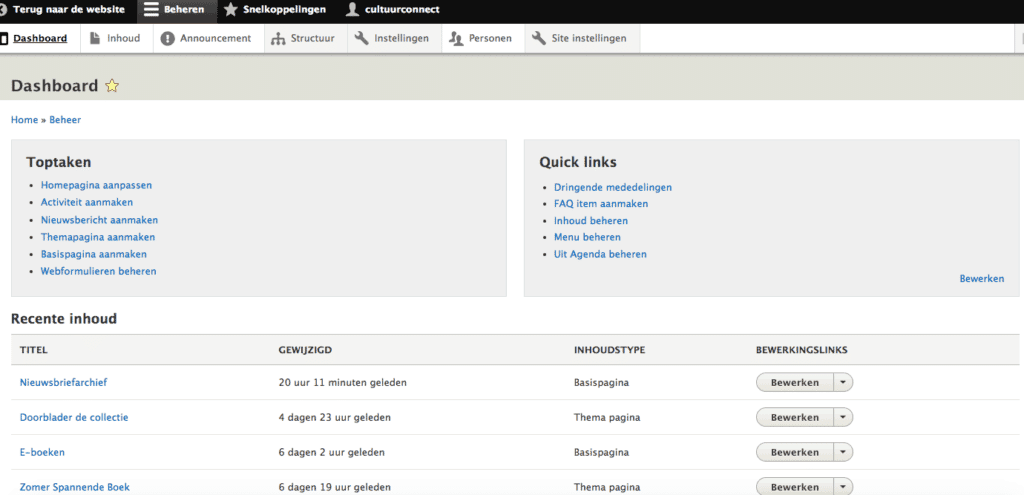Viewport: 1024px width, 495px height.
Task: Click the Announcement exclamation icon
Action: [168, 39]
